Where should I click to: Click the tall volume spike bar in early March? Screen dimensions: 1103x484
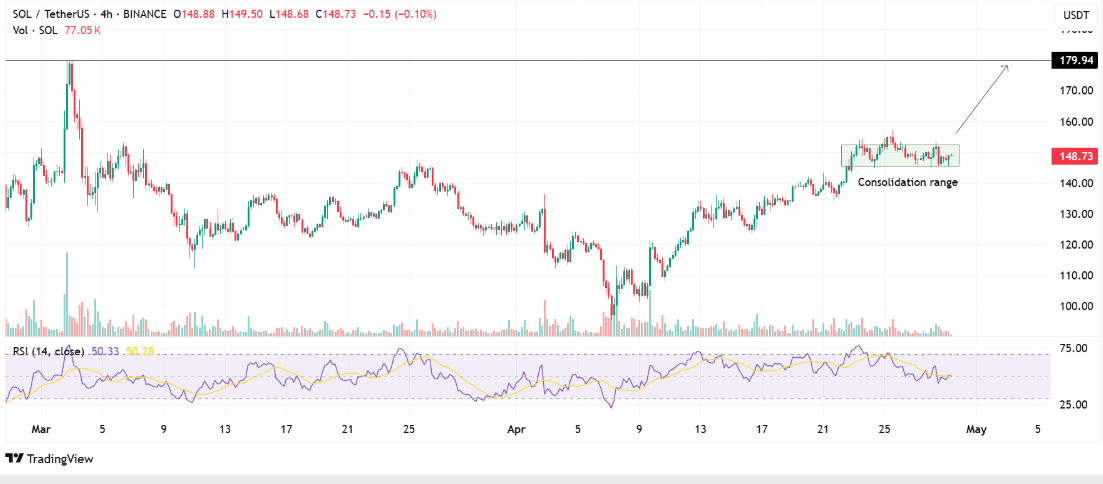pyautogui.click(x=68, y=293)
